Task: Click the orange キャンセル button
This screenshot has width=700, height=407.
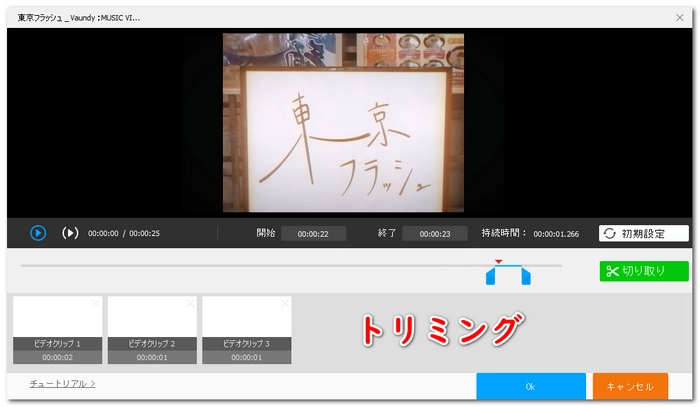Action: [630, 386]
